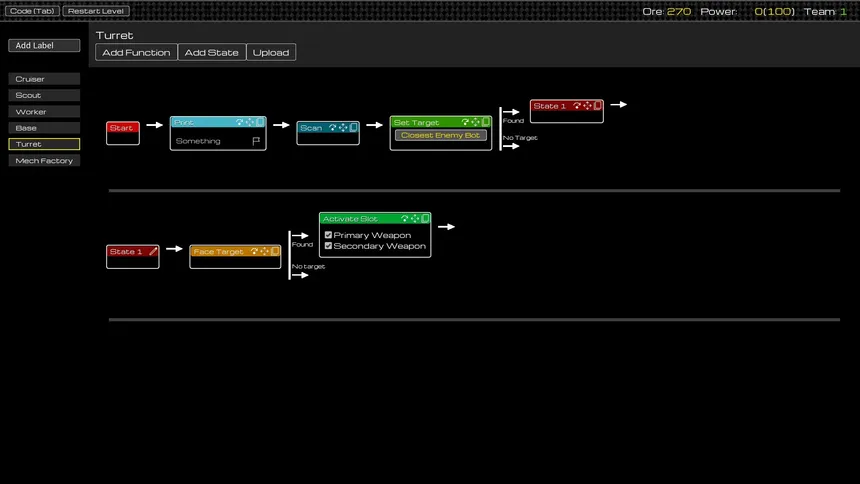The height and width of the screenshot is (484, 860).
Task: Click the rectangle icon on Set Target node
Action: coord(486,122)
